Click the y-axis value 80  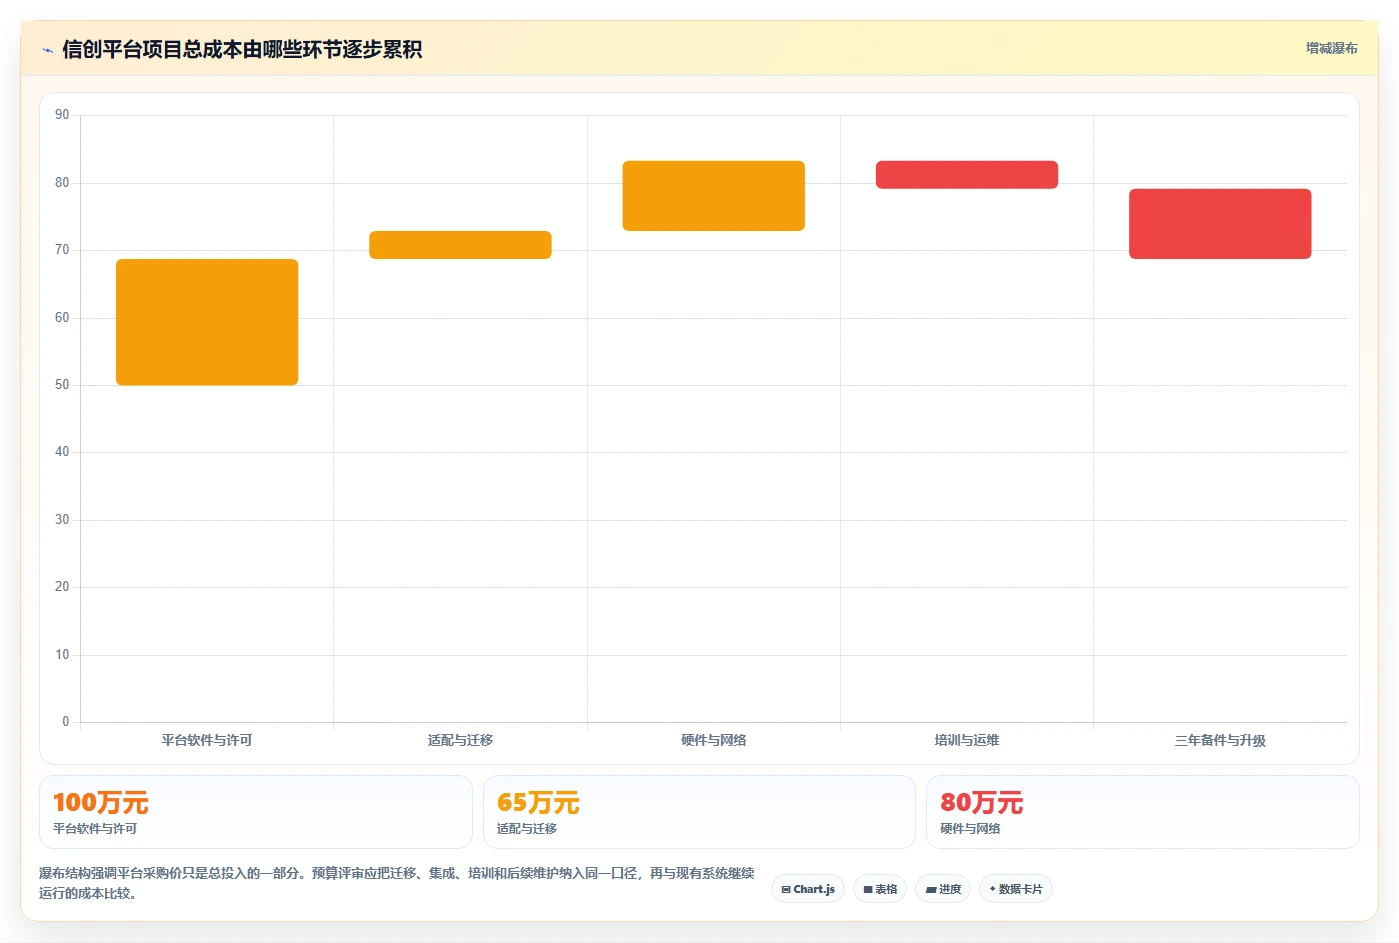(x=62, y=183)
